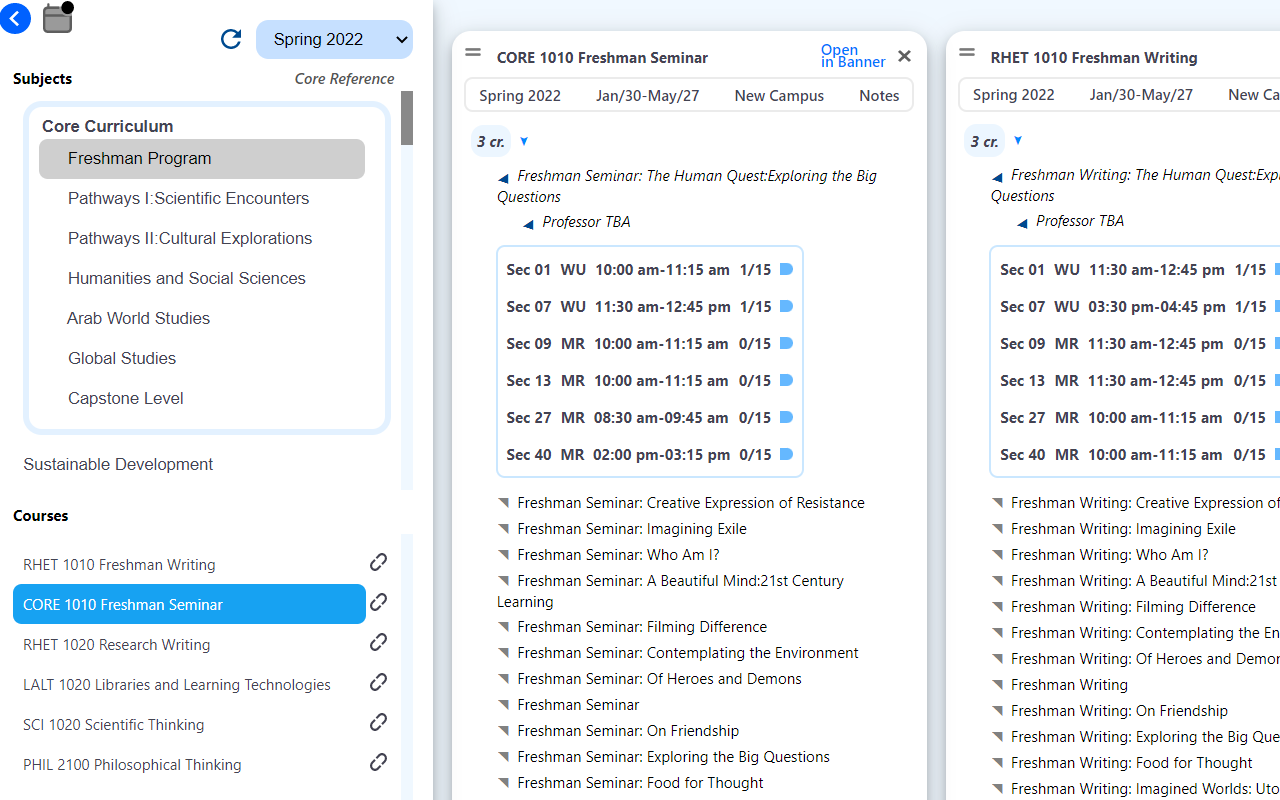
Task: Open the calendar schedule icon
Action: [x=58, y=17]
